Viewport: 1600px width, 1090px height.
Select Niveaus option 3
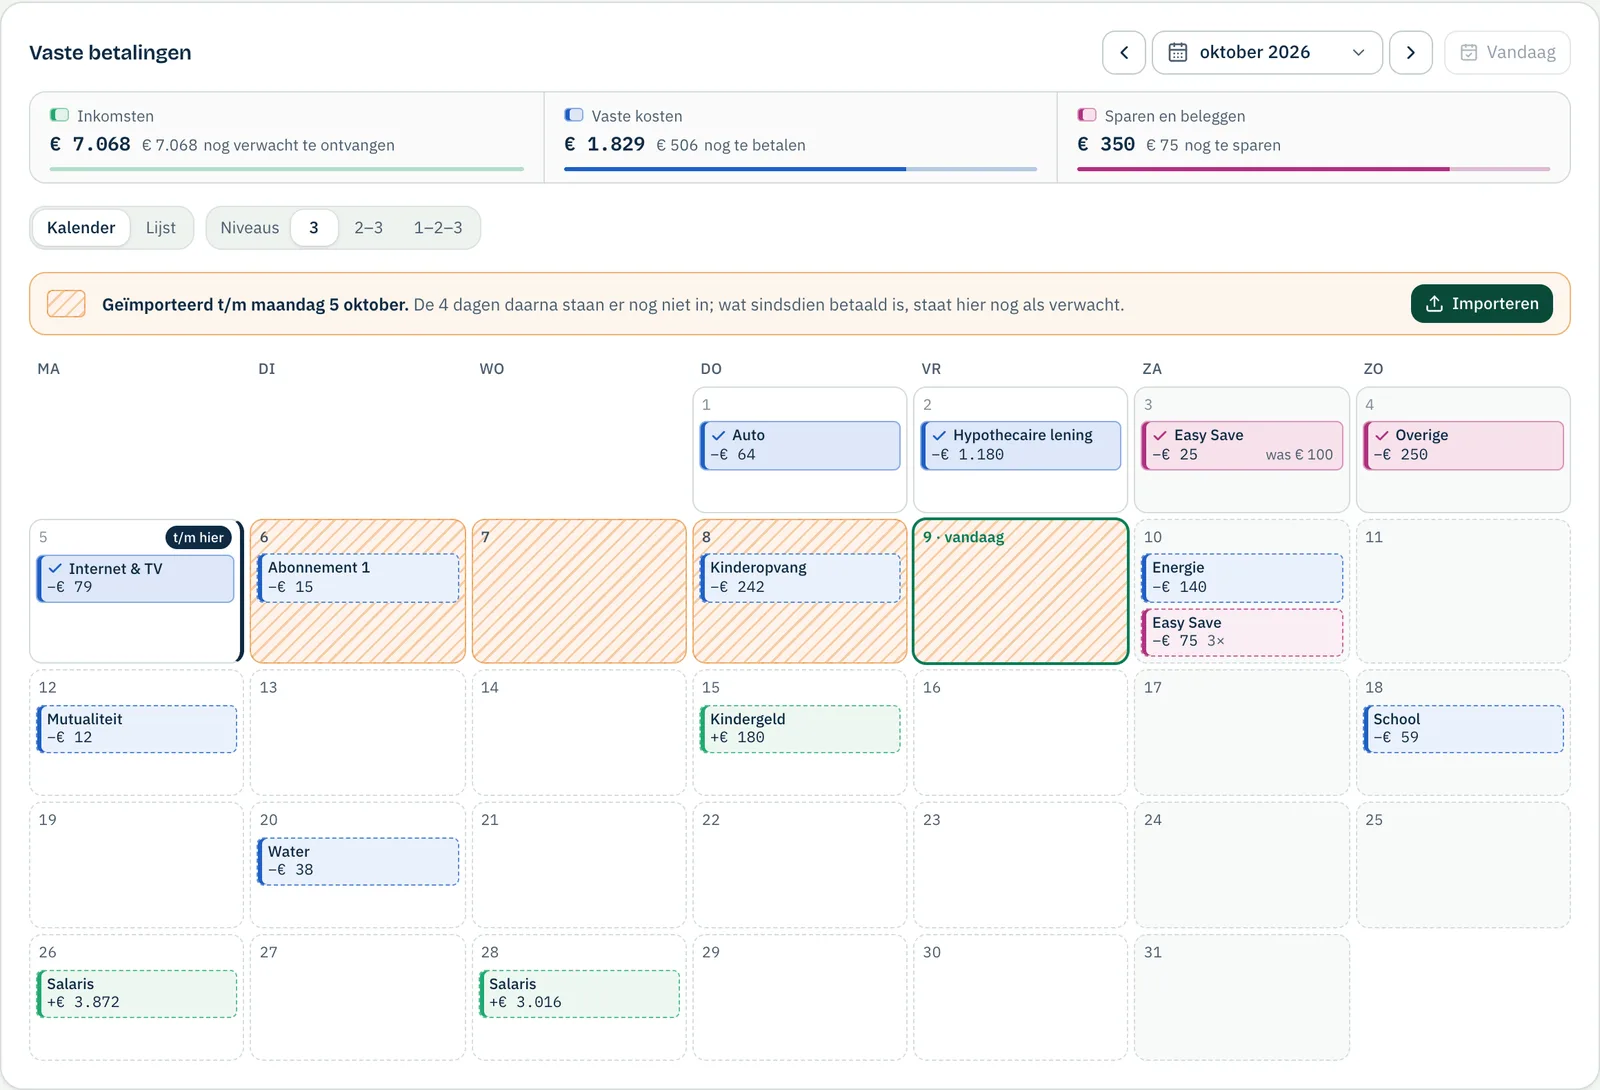click(x=314, y=228)
